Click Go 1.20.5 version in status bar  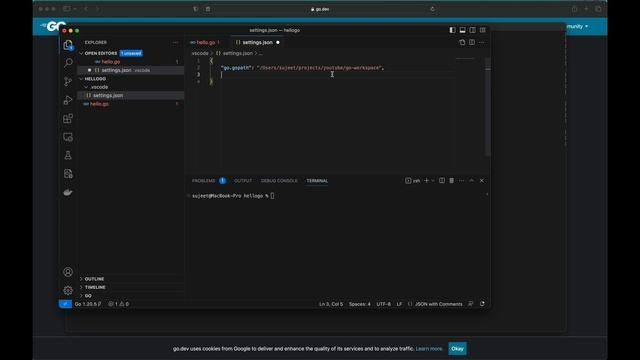click(x=88, y=304)
